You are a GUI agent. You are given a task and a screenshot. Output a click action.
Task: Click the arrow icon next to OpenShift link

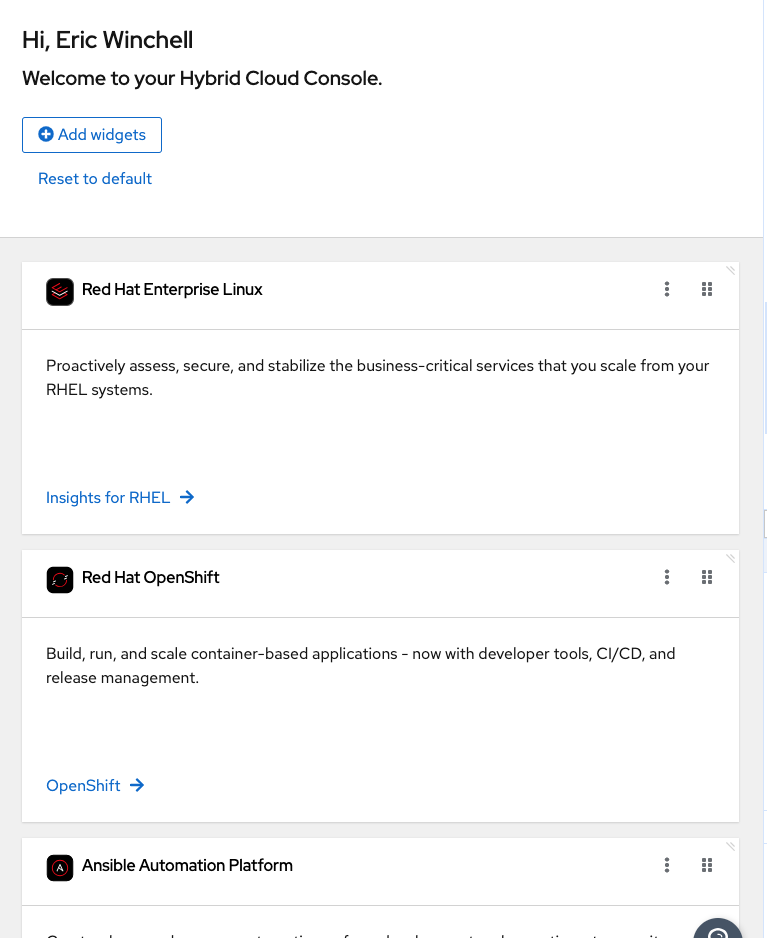(137, 786)
